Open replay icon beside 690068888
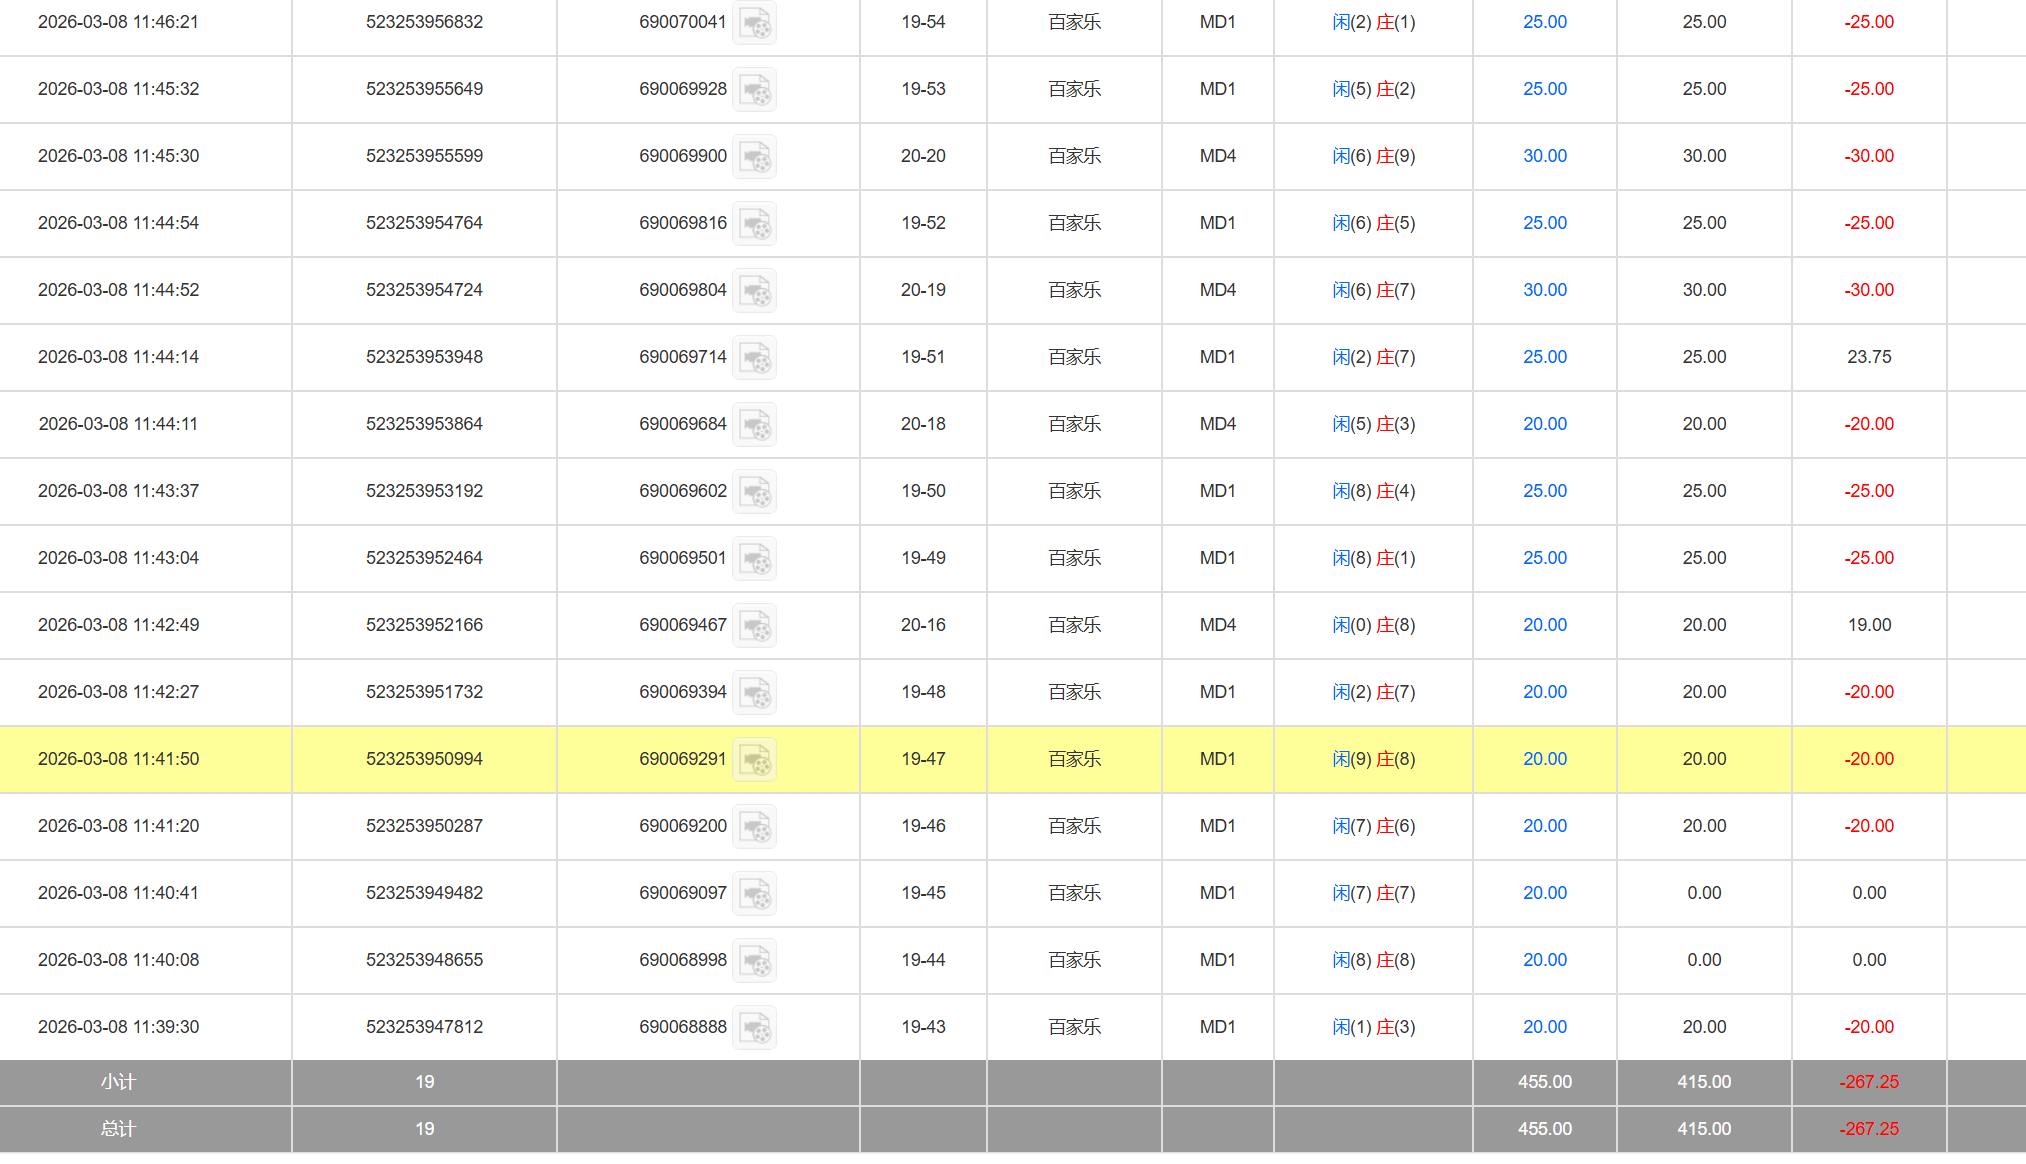 click(x=755, y=1028)
